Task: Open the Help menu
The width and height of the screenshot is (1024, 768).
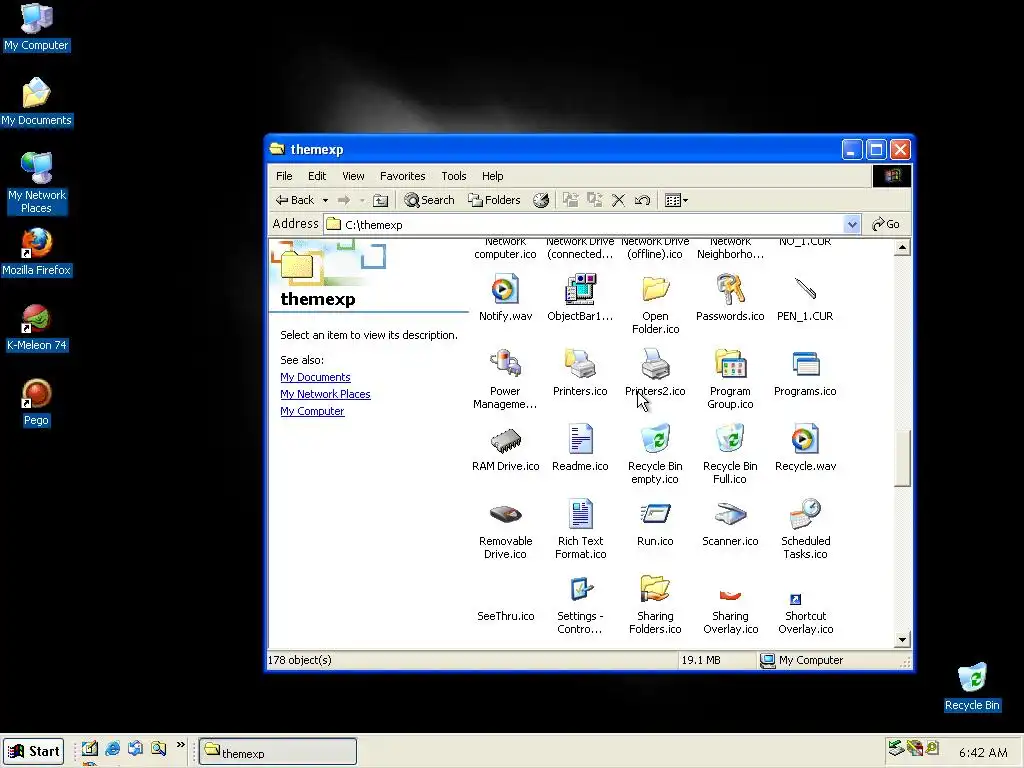Action: (x=492, y=176)
